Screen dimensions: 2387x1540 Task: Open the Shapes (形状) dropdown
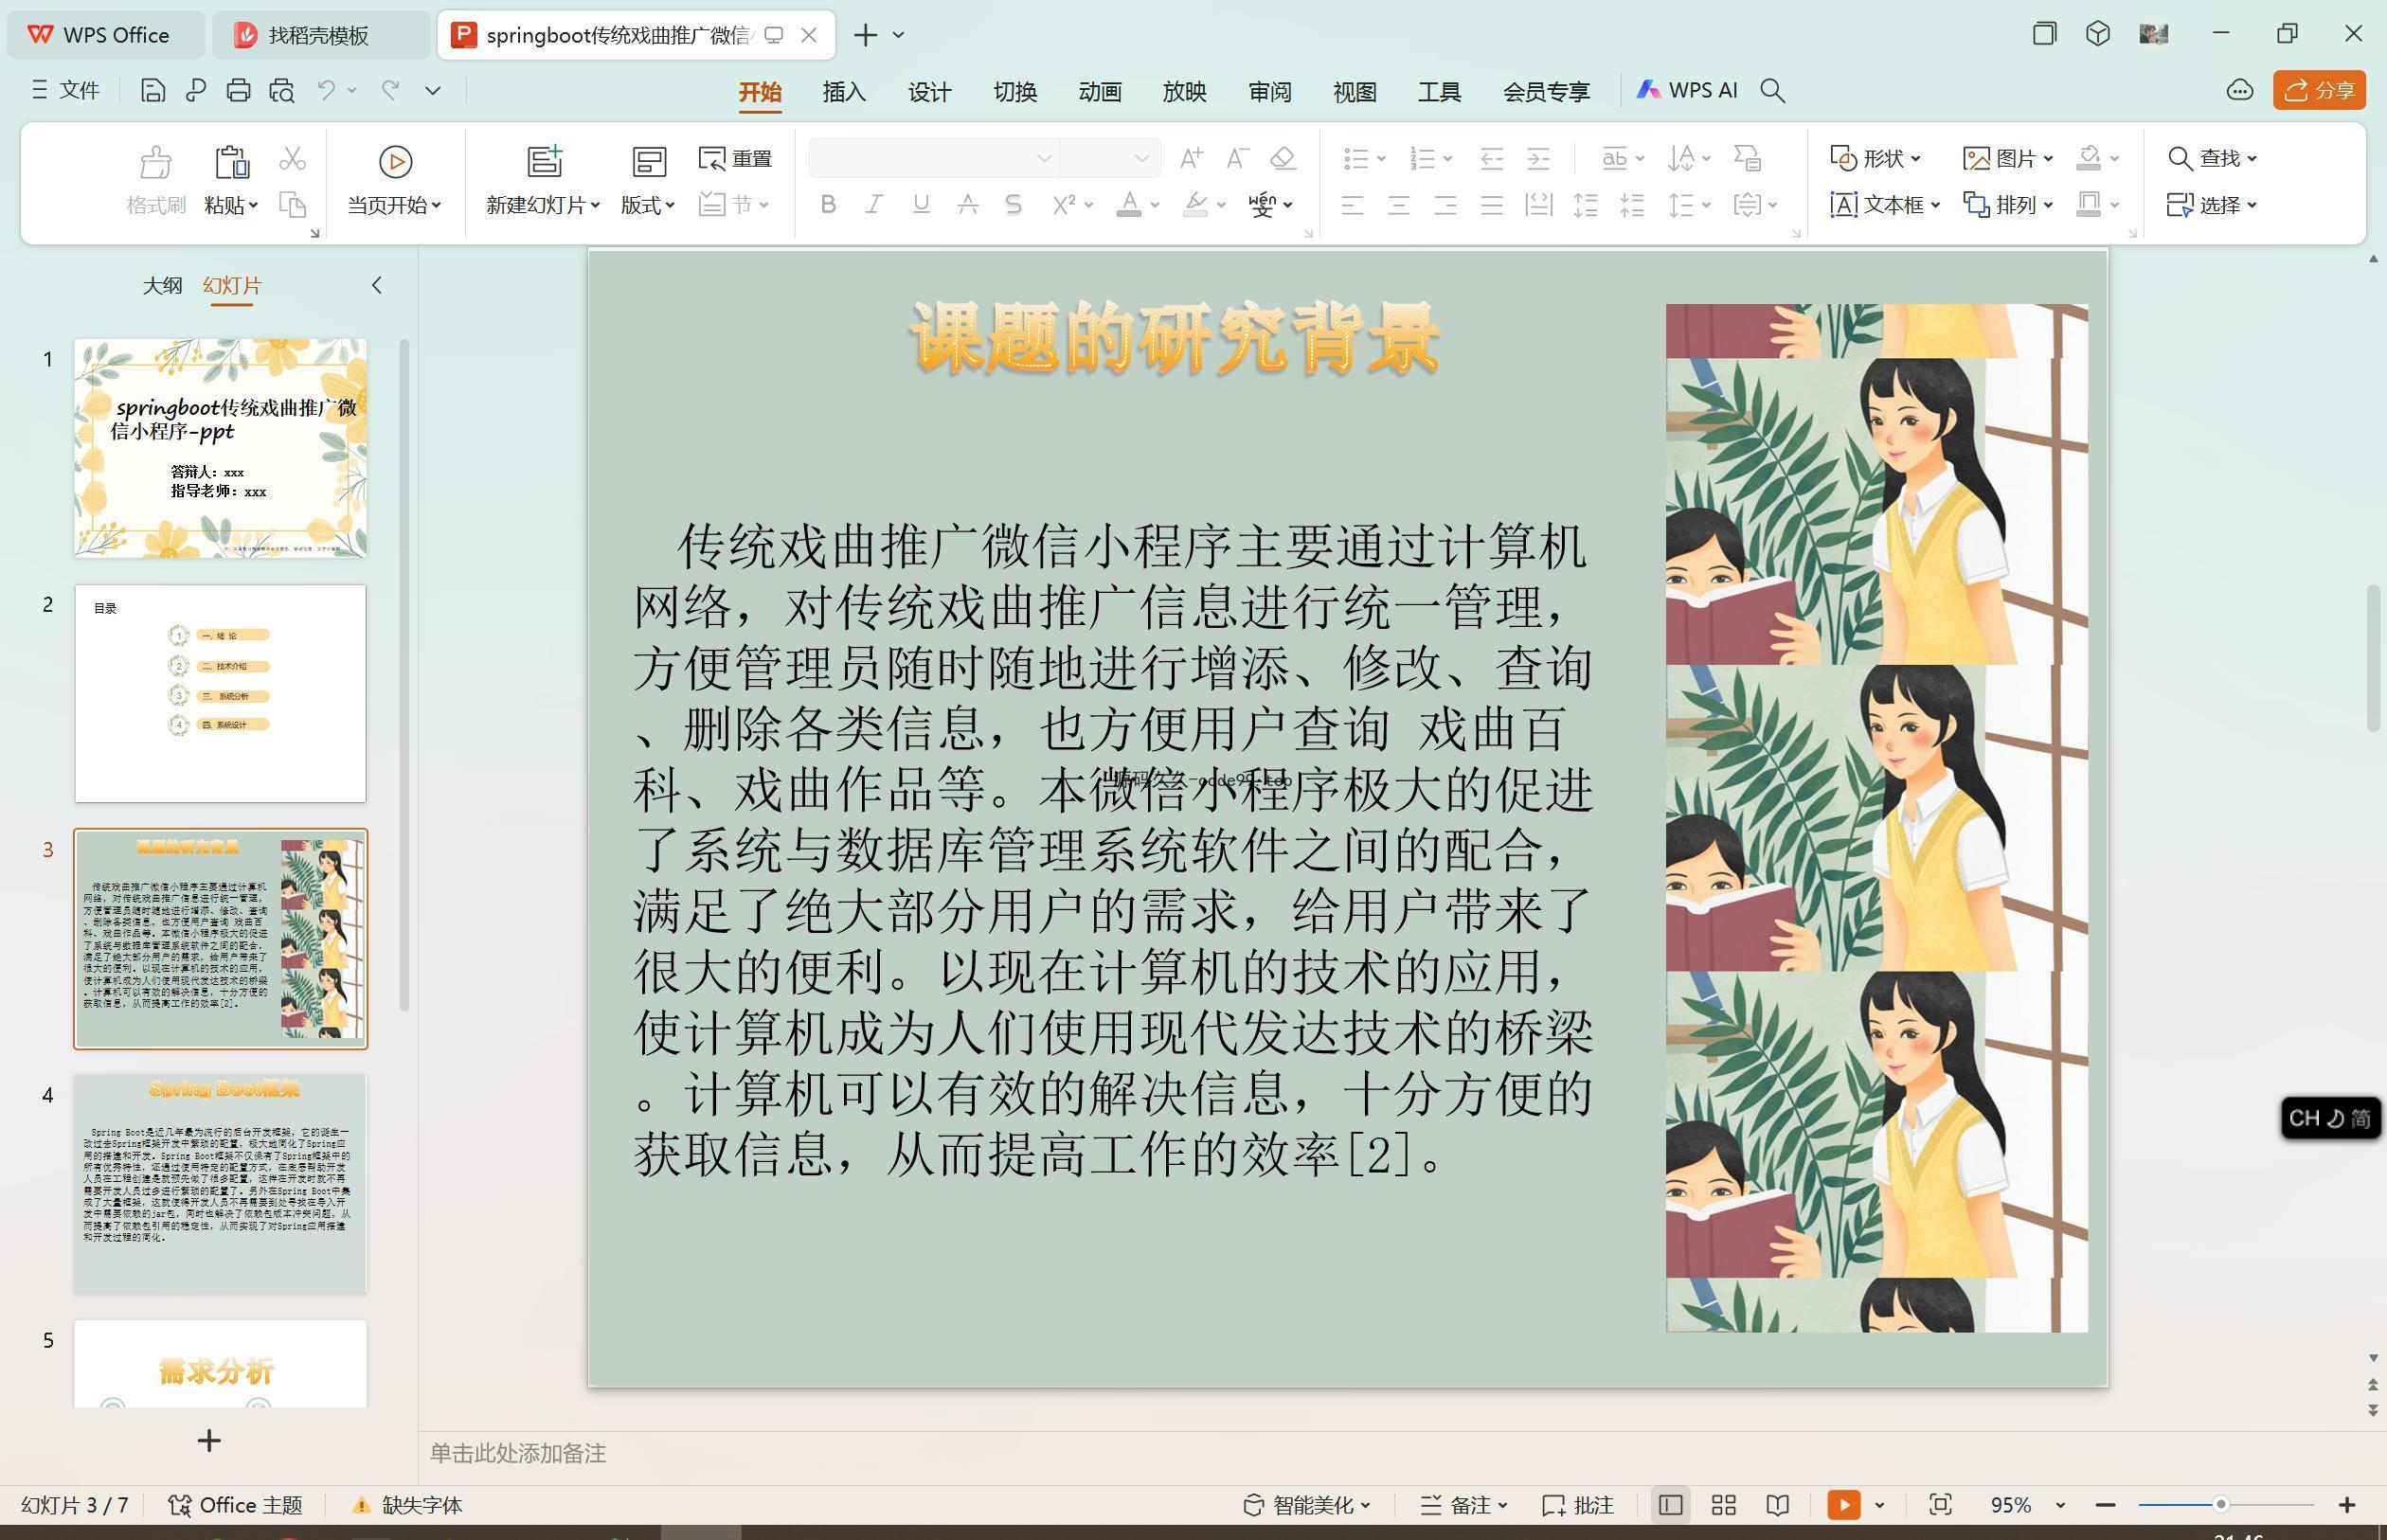point(1875,158)
